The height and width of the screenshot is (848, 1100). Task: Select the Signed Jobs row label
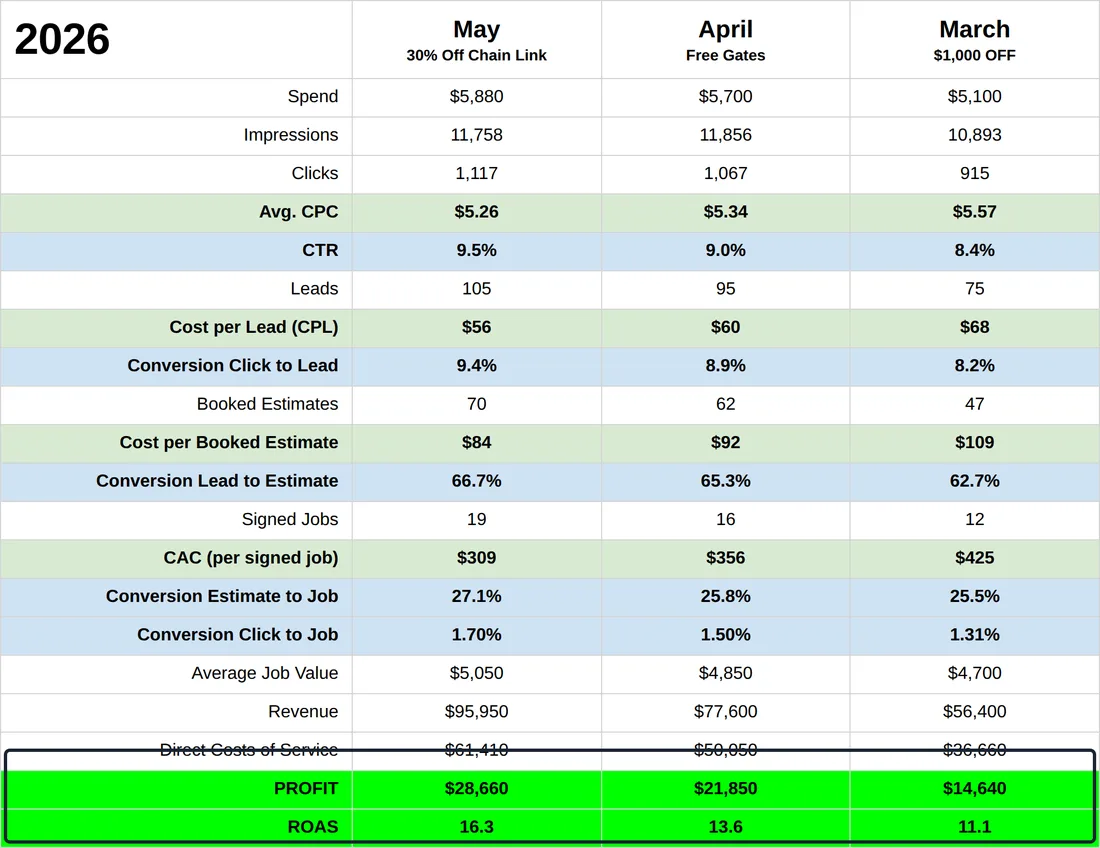pos(290,519)
